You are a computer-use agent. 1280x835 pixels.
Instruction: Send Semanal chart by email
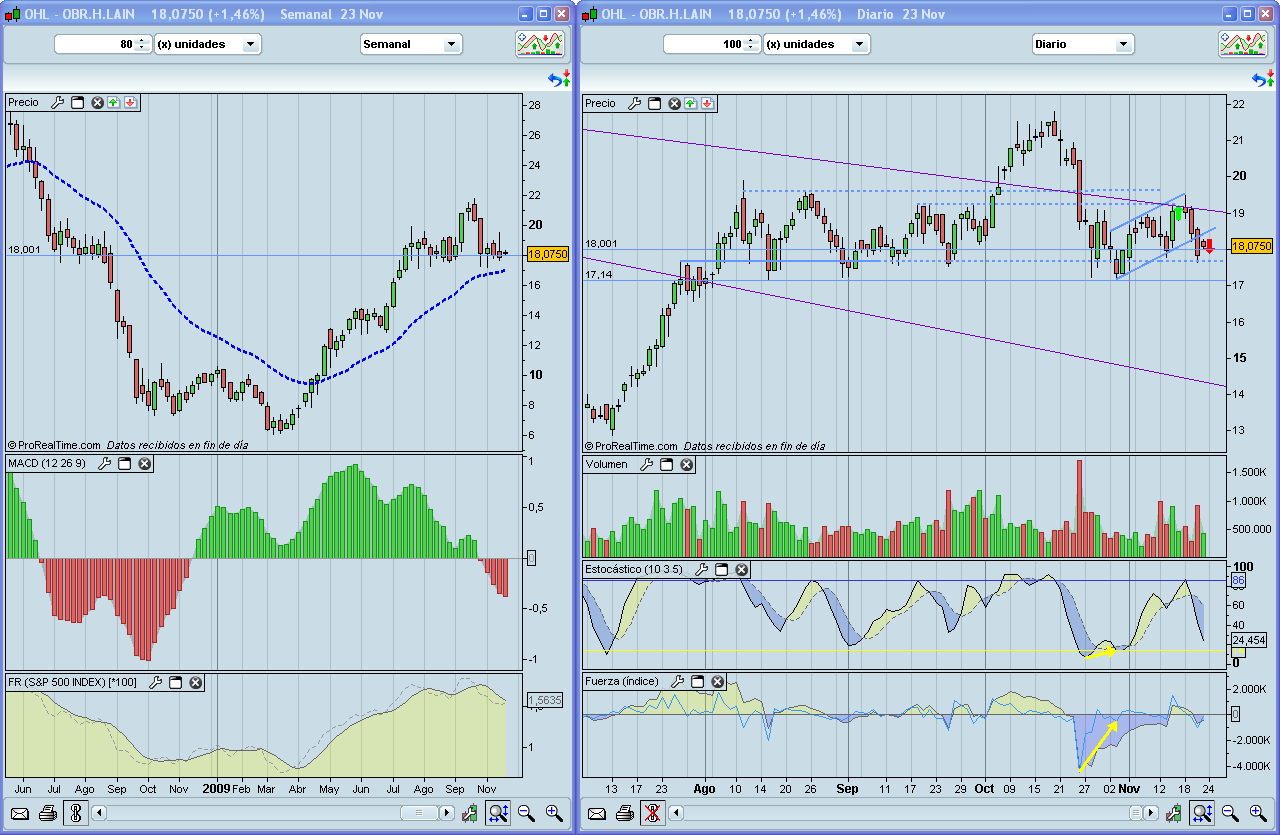coord(20,814)
